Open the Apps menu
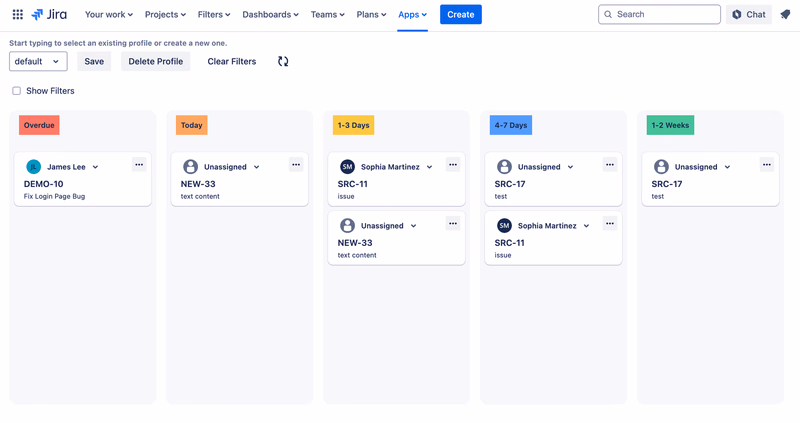800x423 pixels. [x=412, y=14]
